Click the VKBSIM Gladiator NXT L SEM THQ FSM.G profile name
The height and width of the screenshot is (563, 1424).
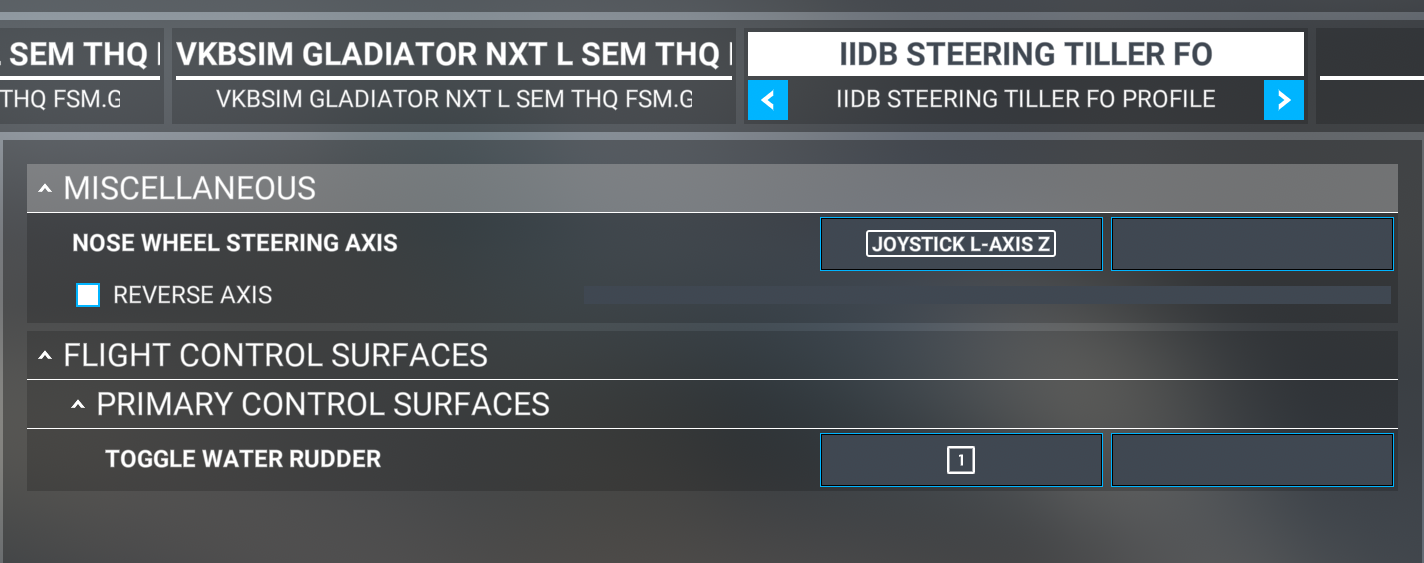(x=454, y=100)
